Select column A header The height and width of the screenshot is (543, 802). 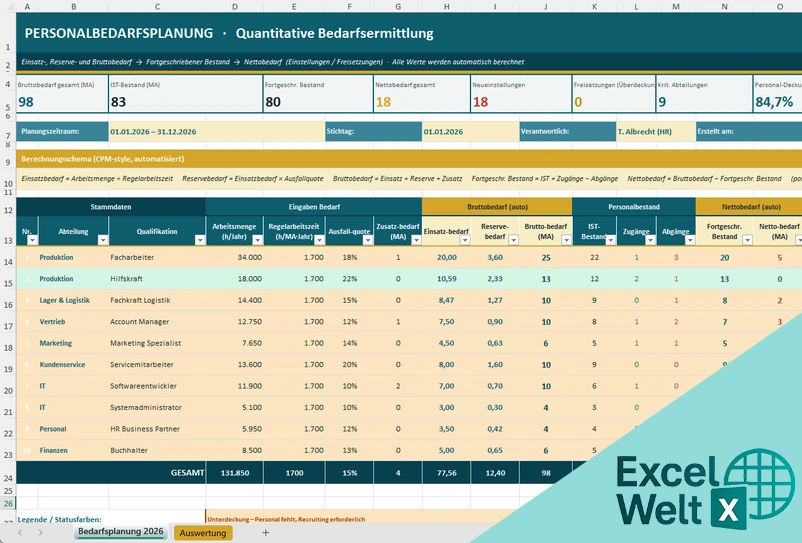point(27,6)
